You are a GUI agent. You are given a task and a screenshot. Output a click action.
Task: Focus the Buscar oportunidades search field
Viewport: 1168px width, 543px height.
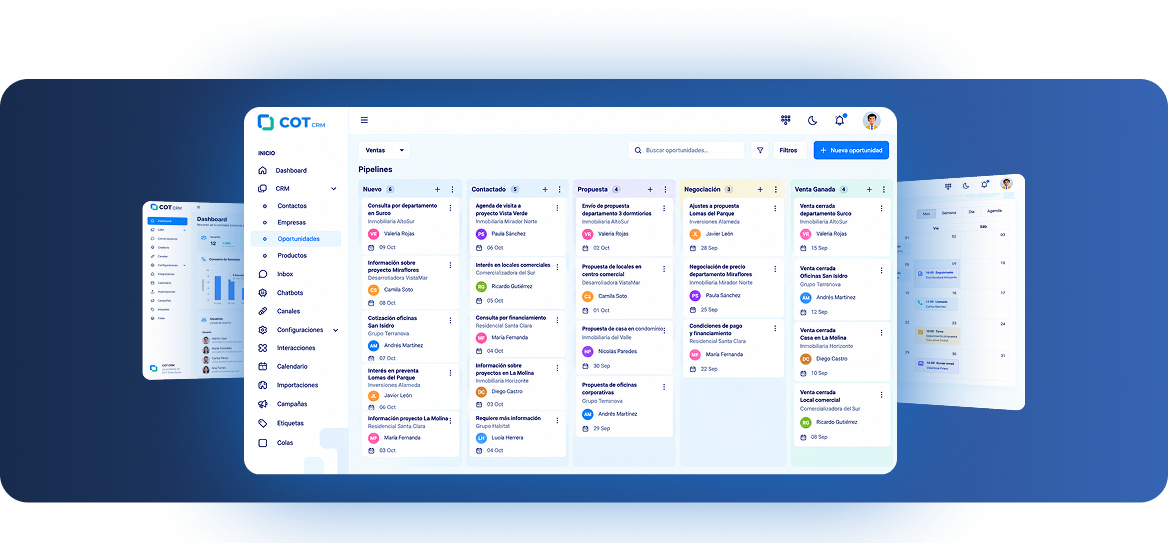coord(686,150)
